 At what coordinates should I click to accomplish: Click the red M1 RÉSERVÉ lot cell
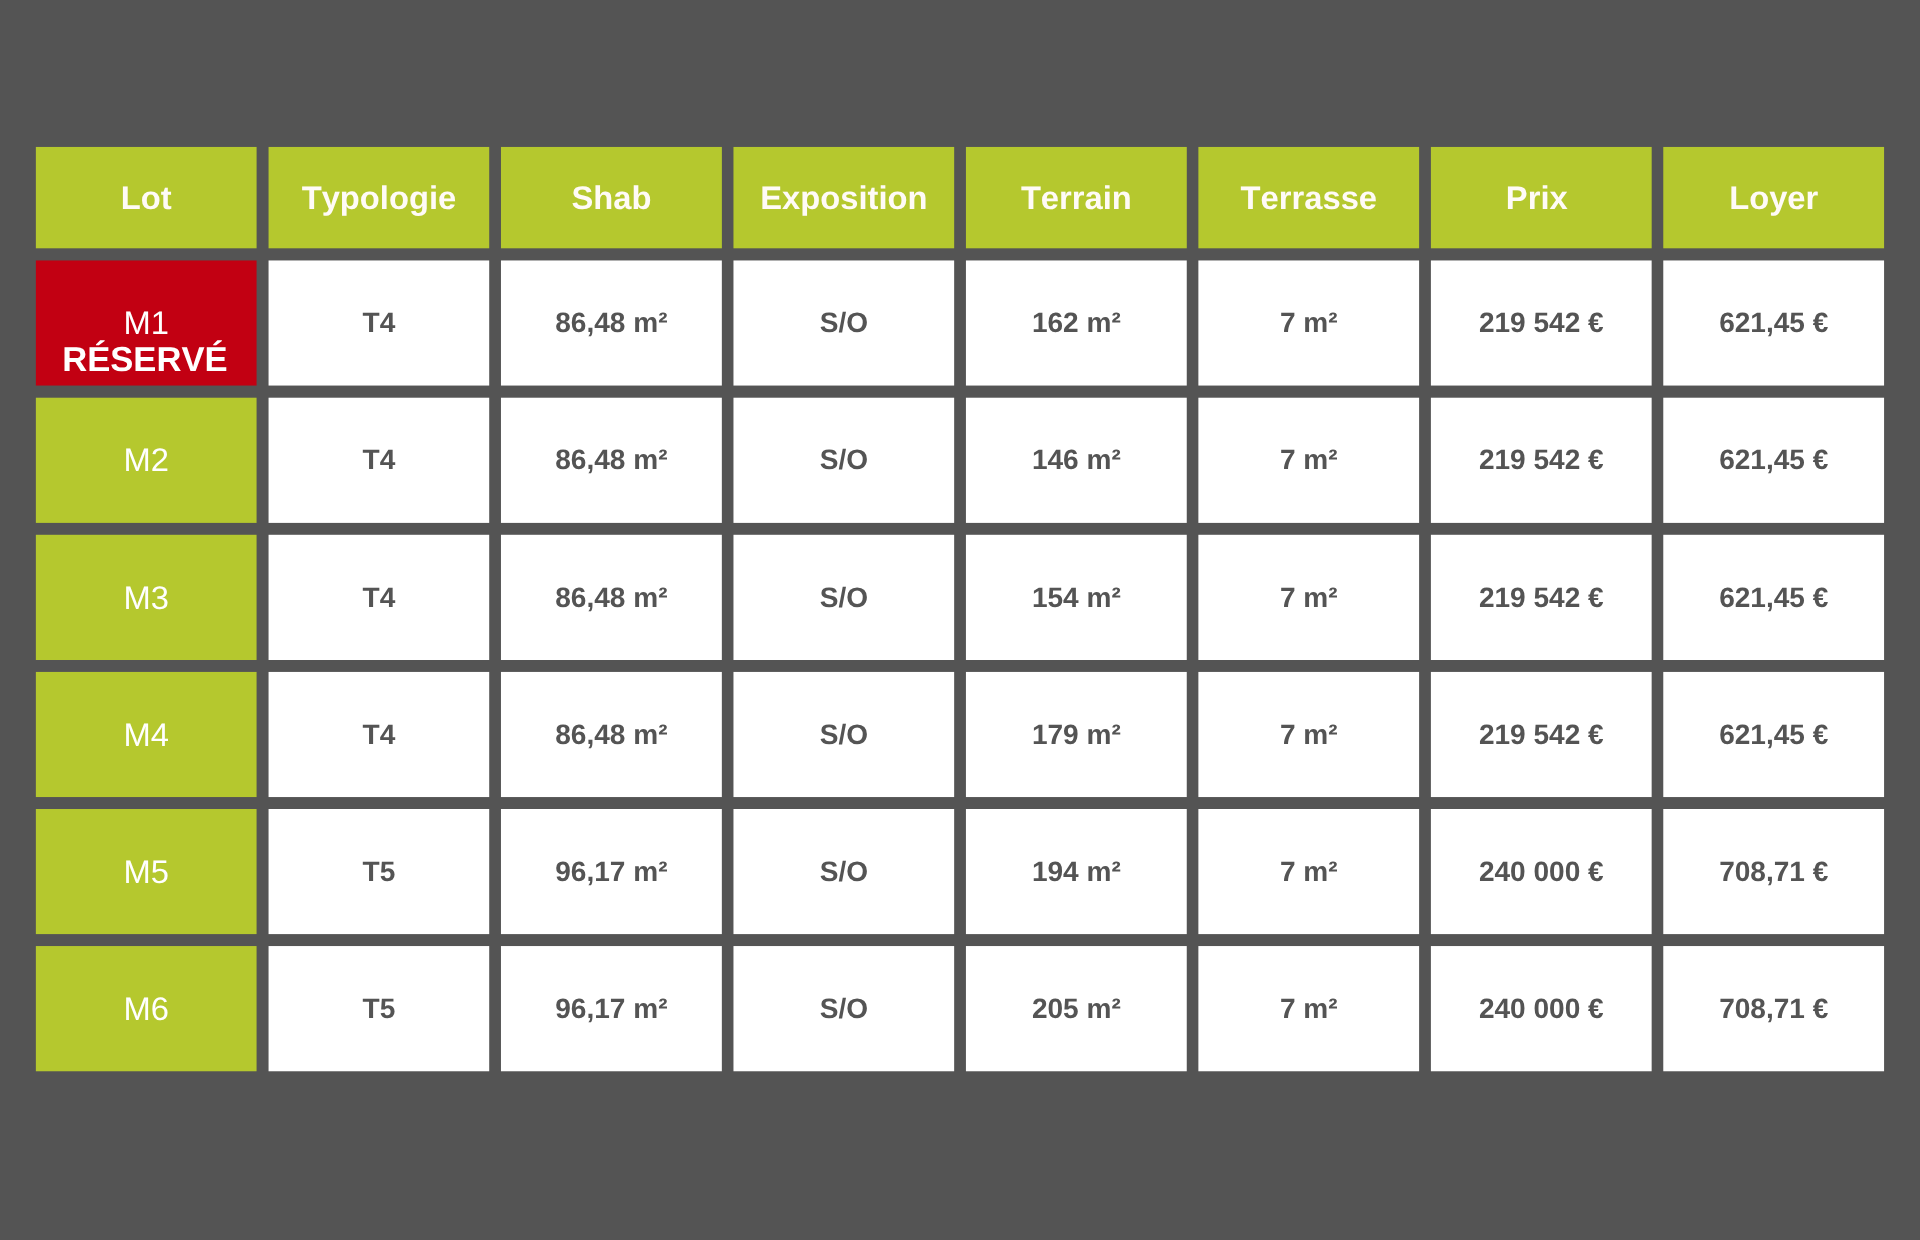coord(146,323)
